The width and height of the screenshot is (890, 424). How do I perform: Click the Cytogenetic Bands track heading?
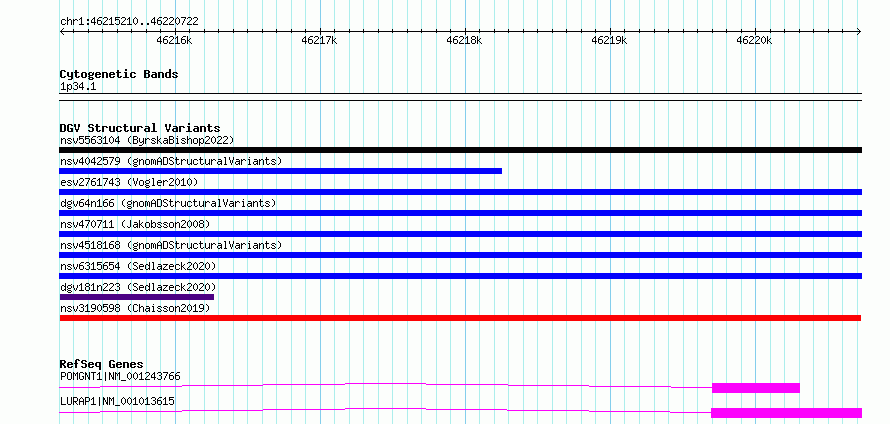tap(119, 74)
